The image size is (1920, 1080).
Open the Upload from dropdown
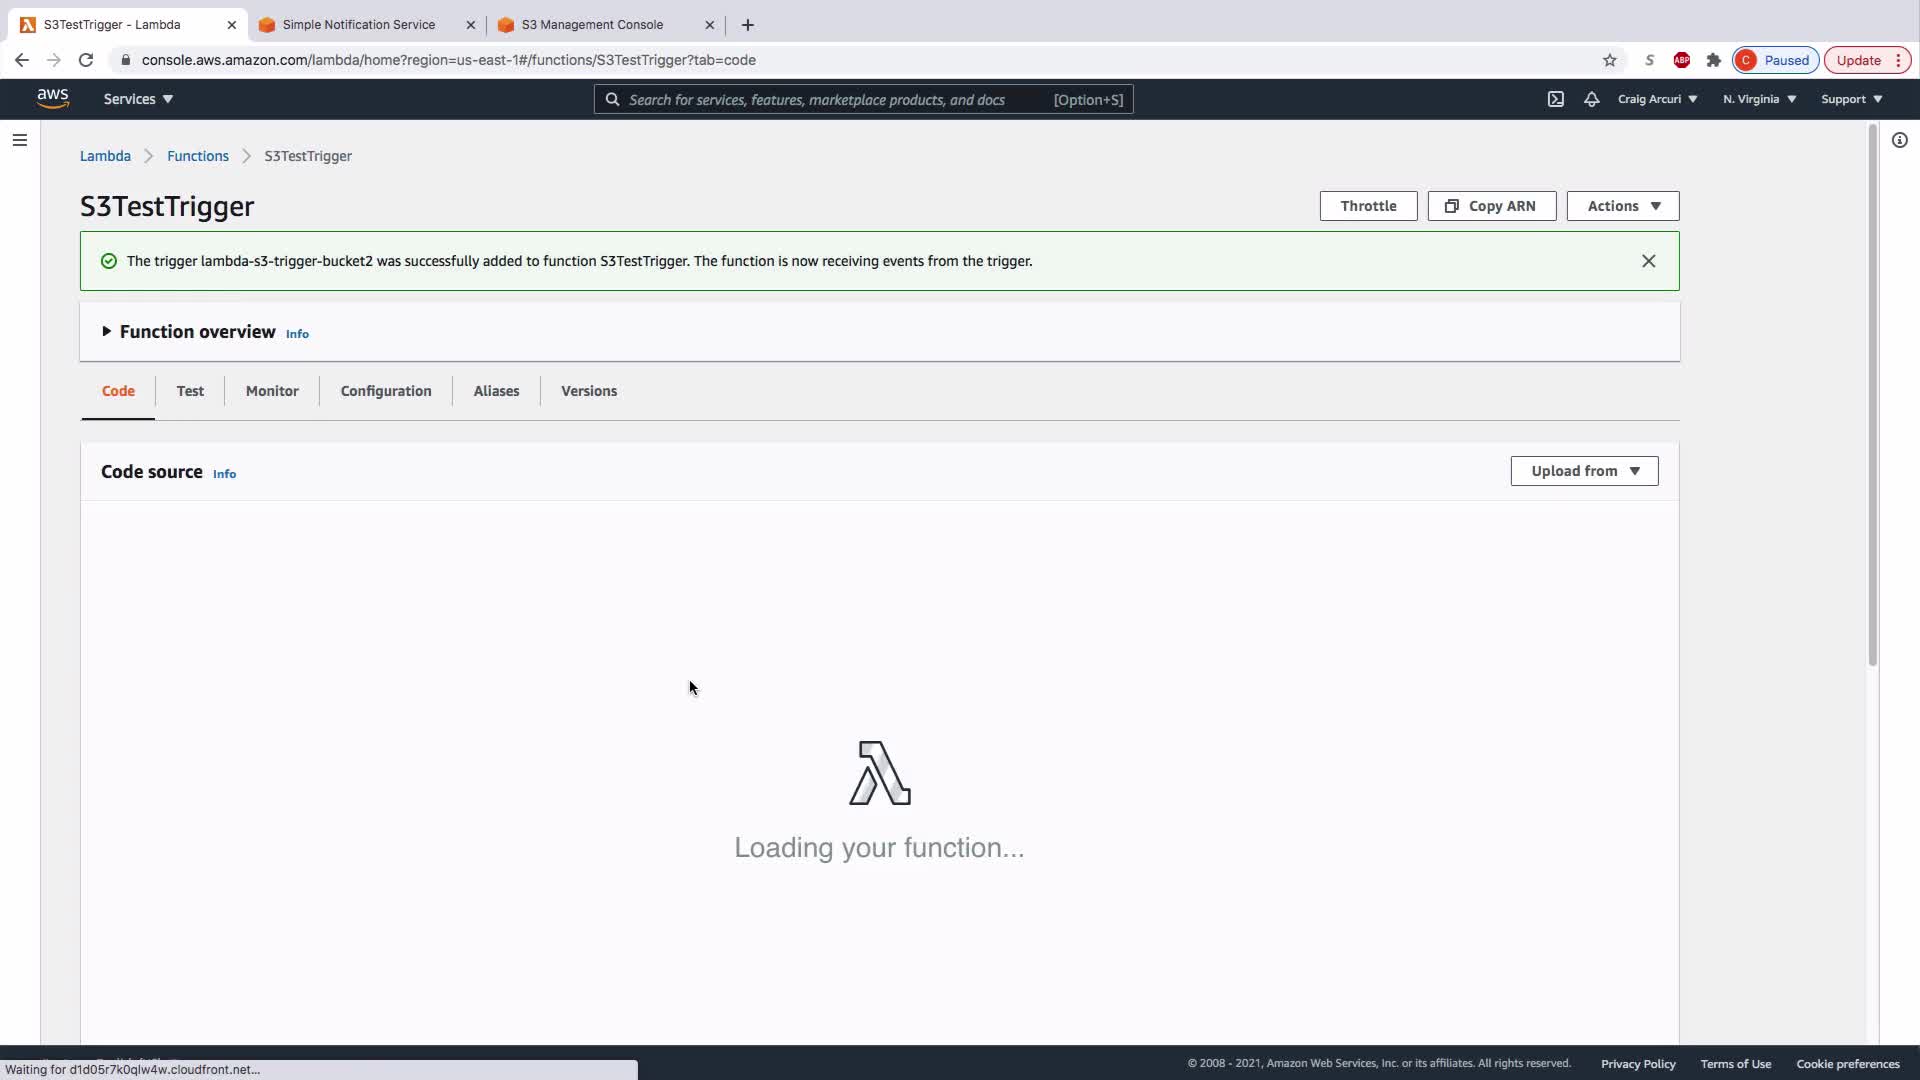(1584, 471)
